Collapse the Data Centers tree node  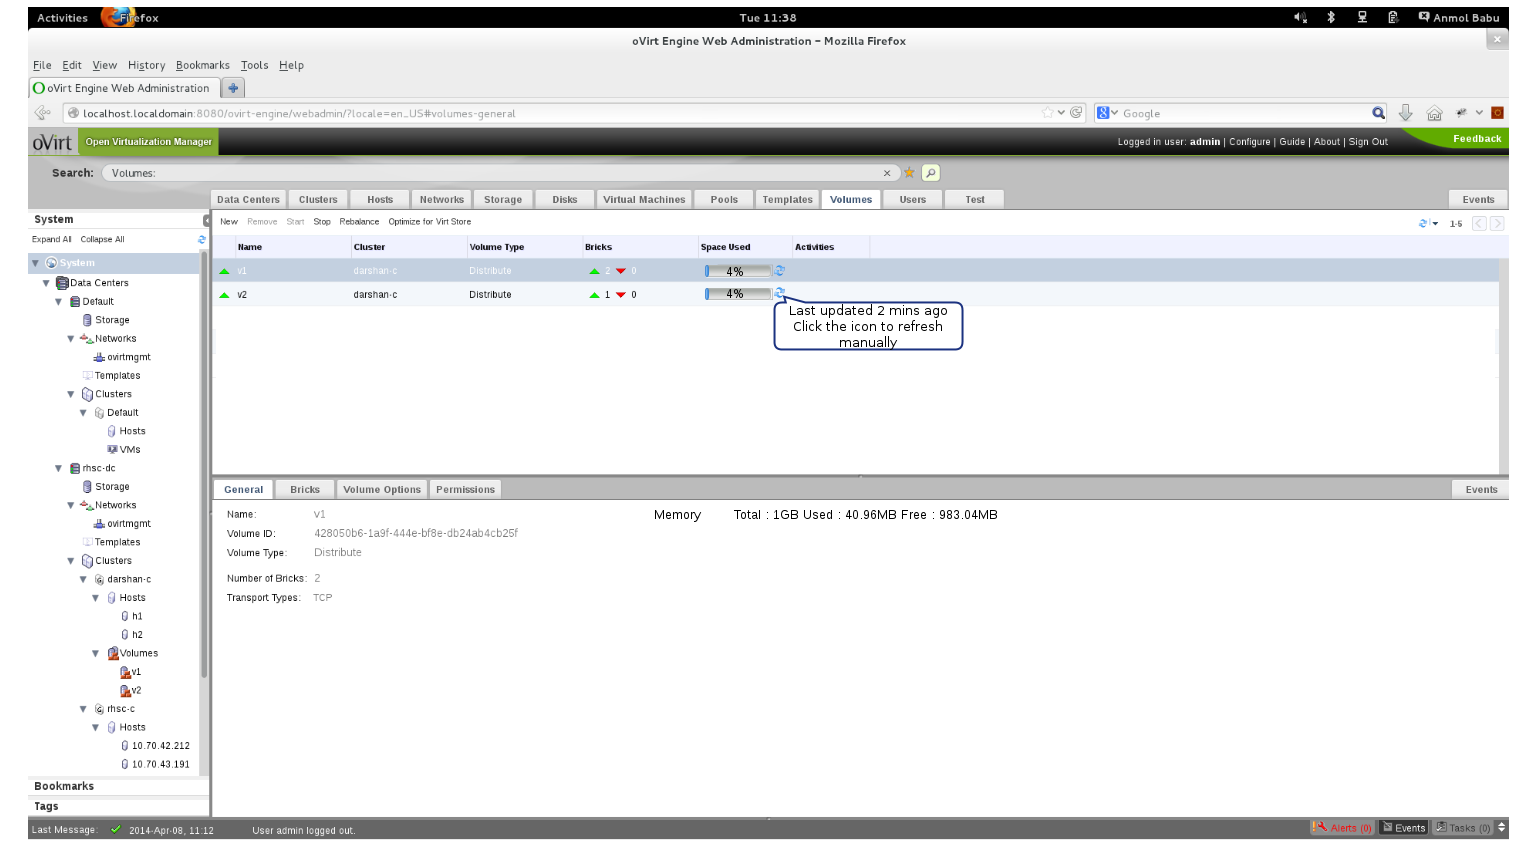click(x=46, y=283)
